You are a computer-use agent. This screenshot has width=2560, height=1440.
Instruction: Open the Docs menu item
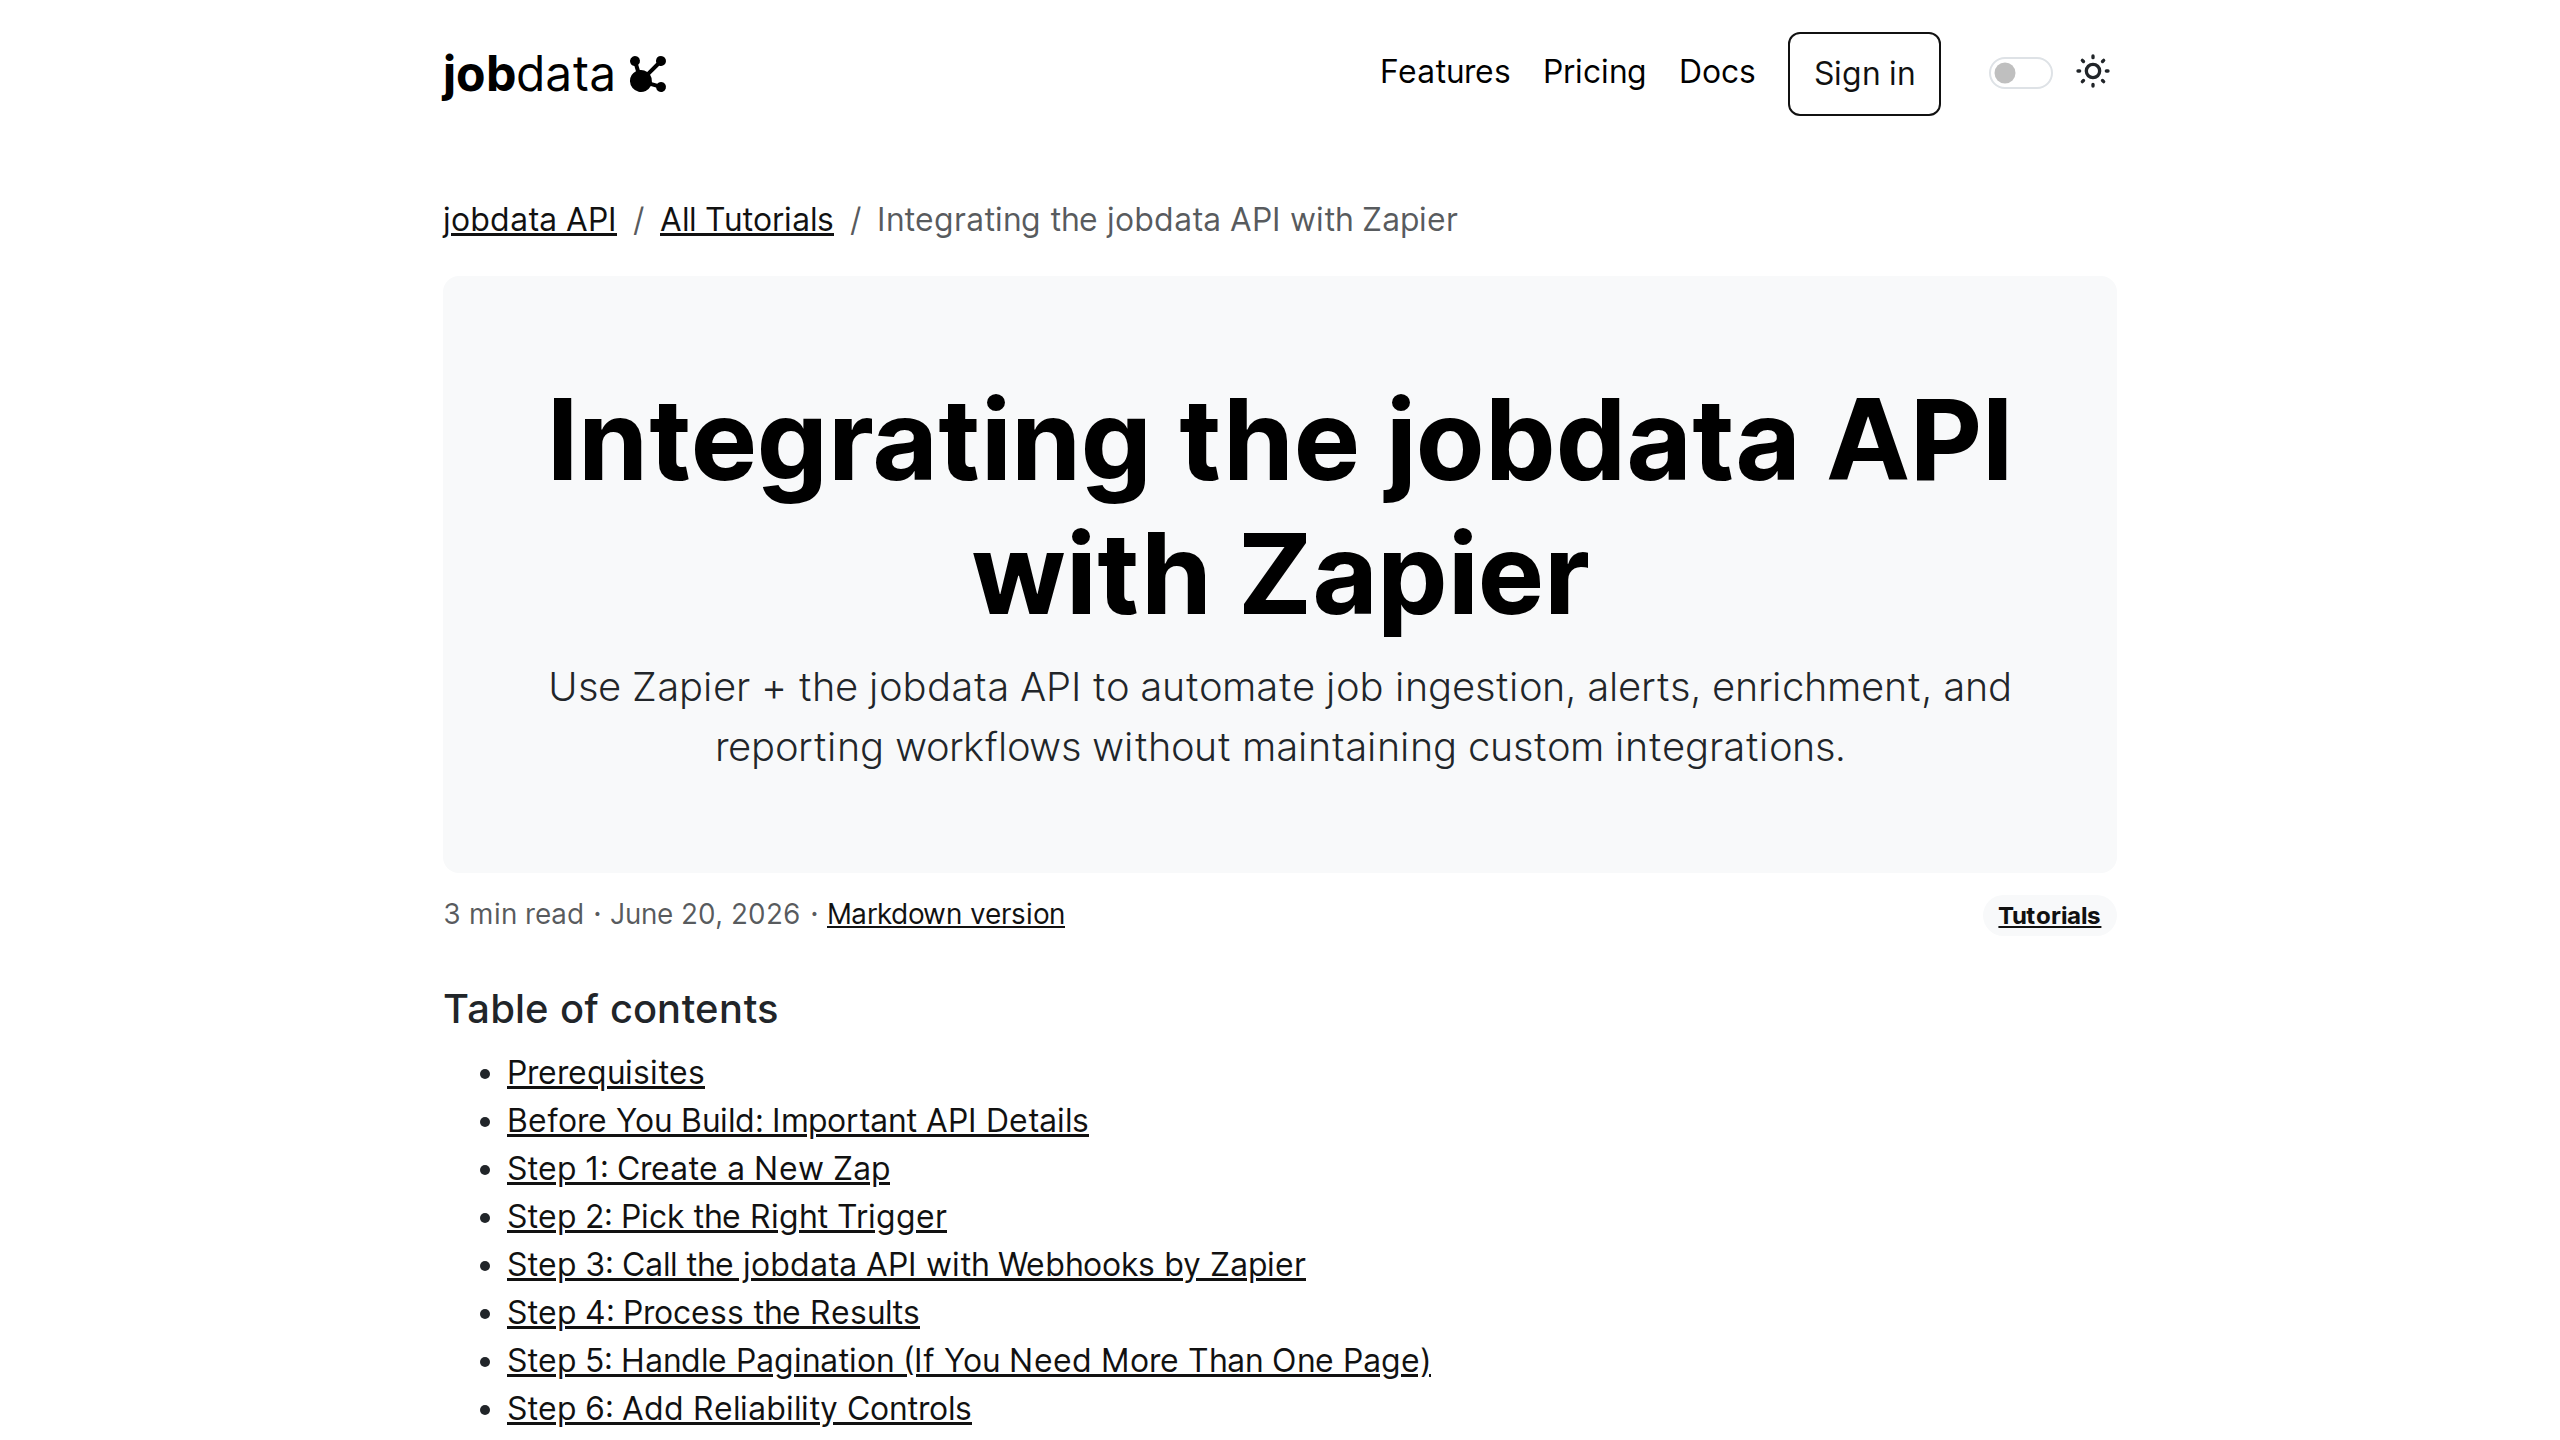pyautogui.click(x=1716, y=72)
